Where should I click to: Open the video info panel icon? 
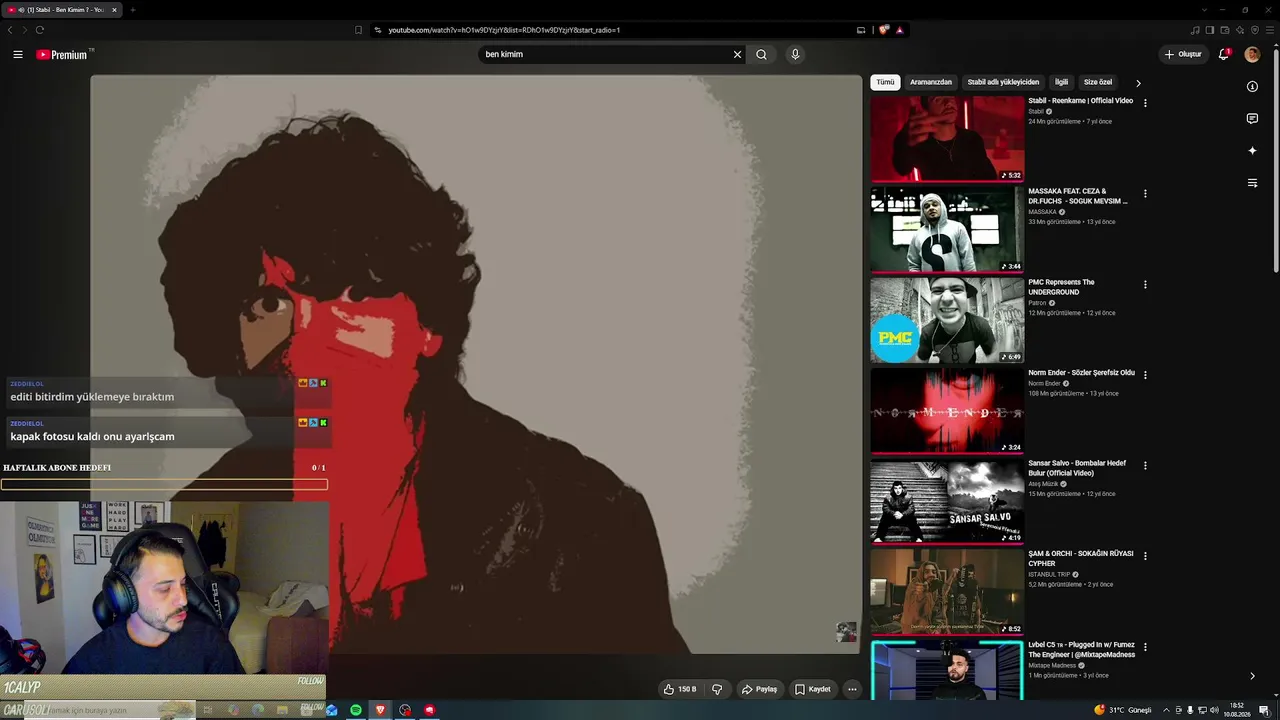click(1252, 87)
